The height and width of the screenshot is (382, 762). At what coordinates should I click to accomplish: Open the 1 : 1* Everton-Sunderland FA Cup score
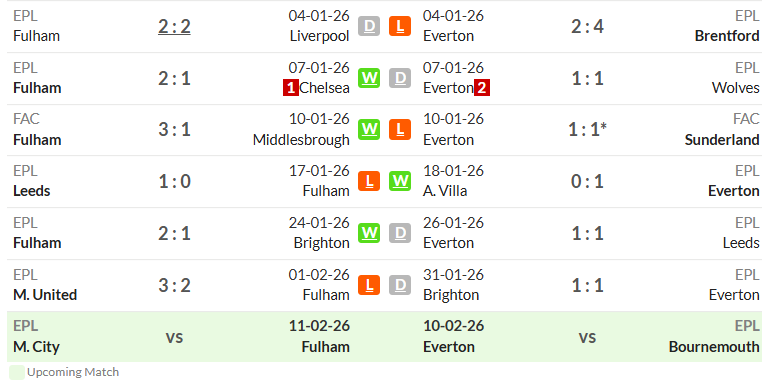pyautogui.click(x=587, y=129)
